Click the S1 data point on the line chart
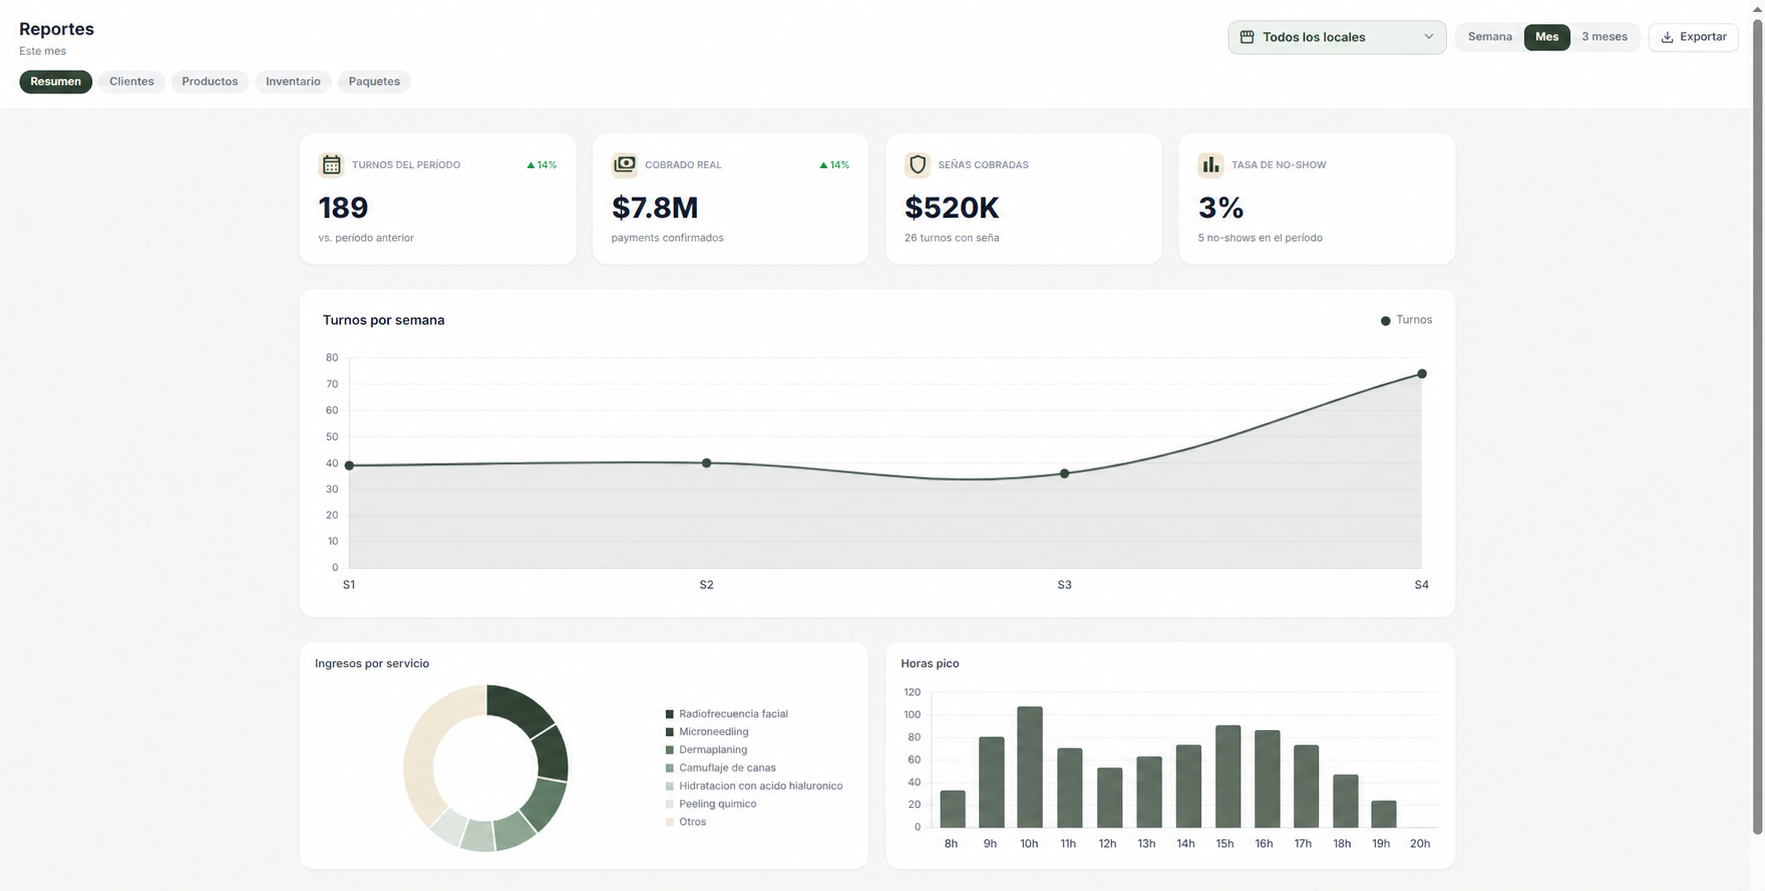This screenshot has width=1765, height=891. coord(349,466)
